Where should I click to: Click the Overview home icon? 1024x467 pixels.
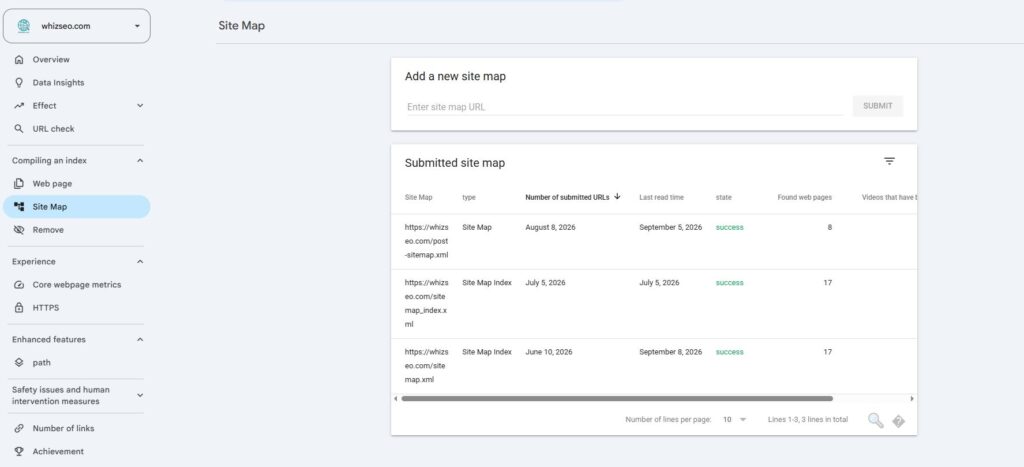[x=19, y=59]
